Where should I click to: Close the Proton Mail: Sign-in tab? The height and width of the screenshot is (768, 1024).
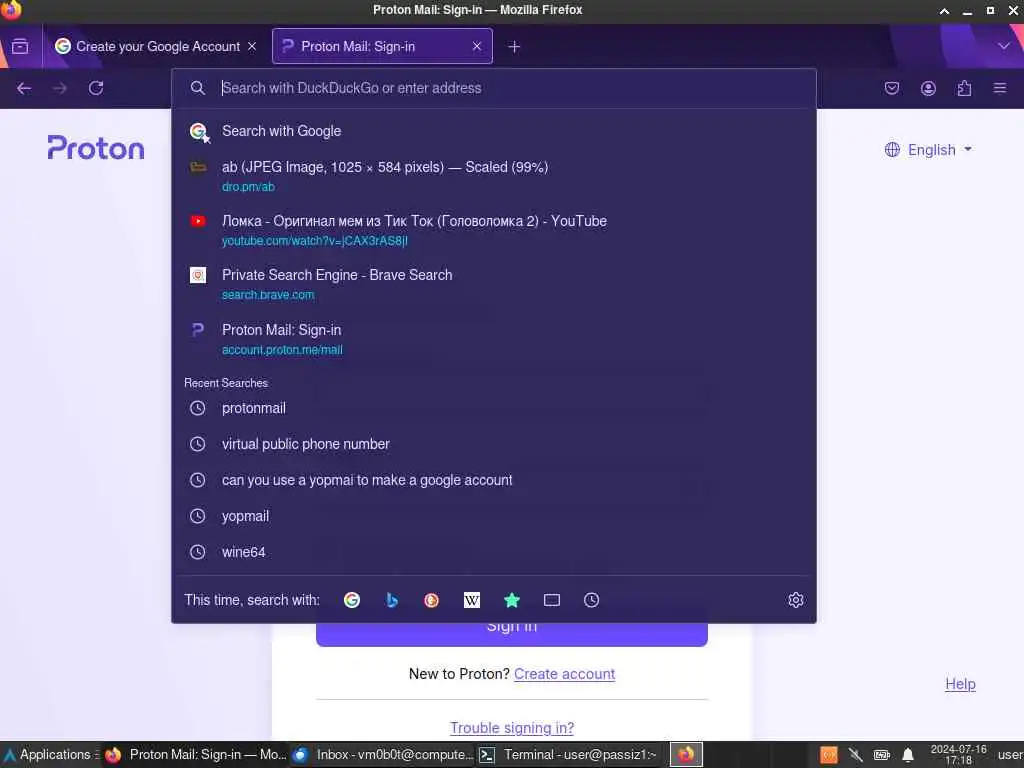coord(477,46)
